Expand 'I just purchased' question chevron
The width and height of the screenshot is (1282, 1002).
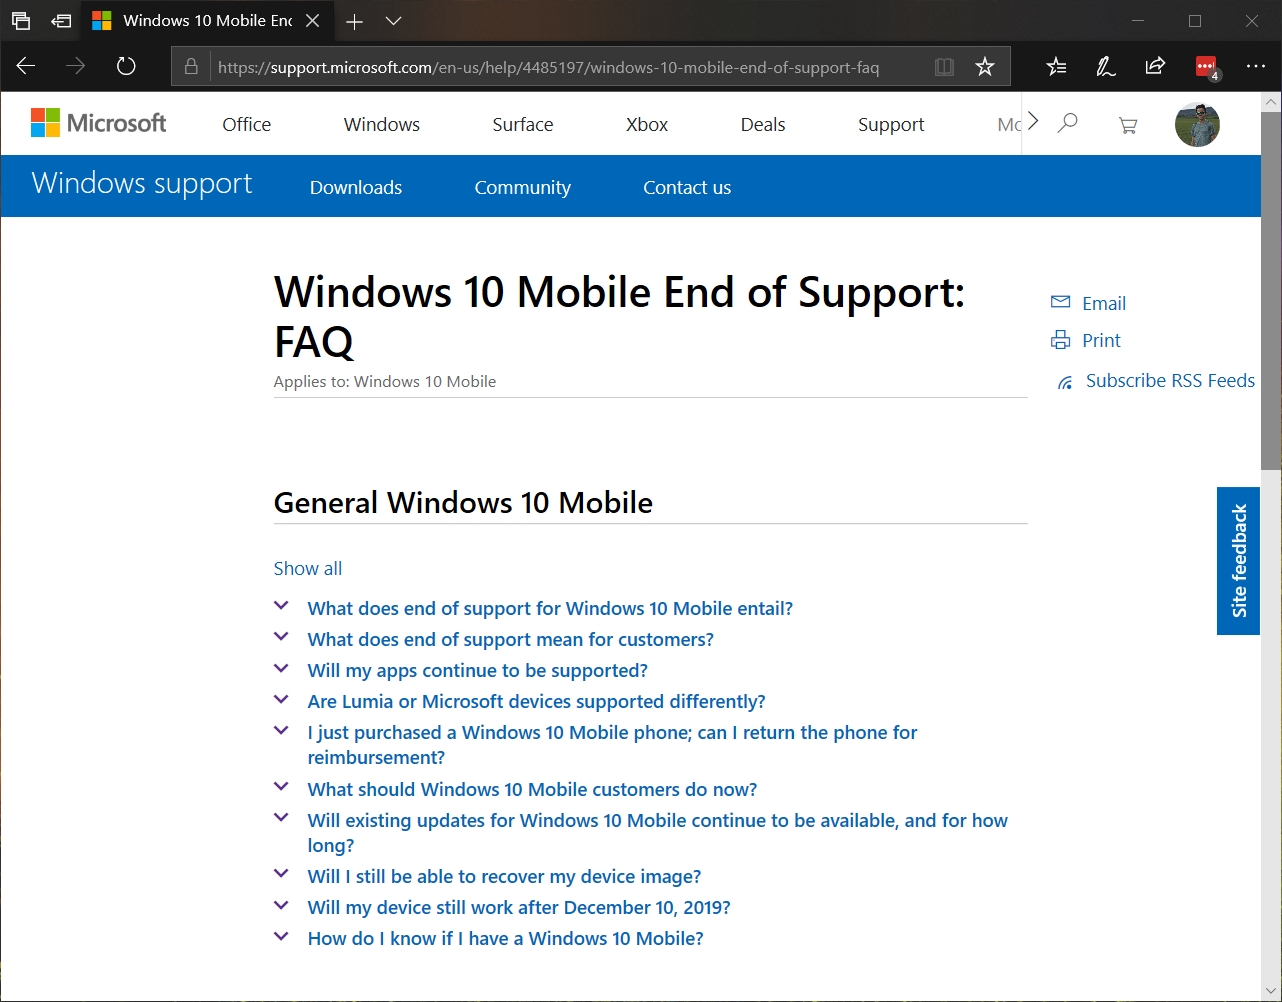tap(282, 730)
